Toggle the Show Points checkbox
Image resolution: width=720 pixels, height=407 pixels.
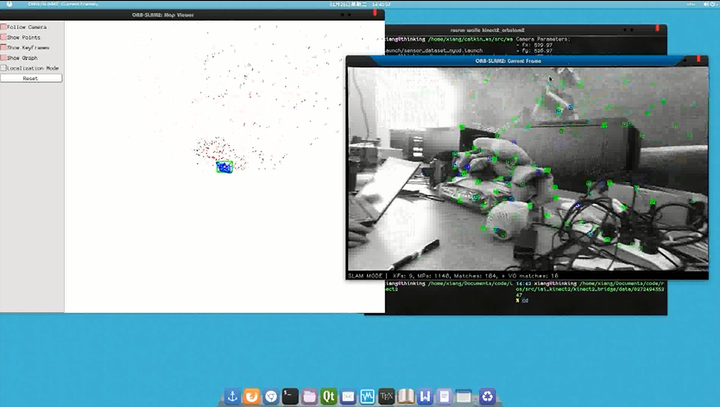click(3, 37)
